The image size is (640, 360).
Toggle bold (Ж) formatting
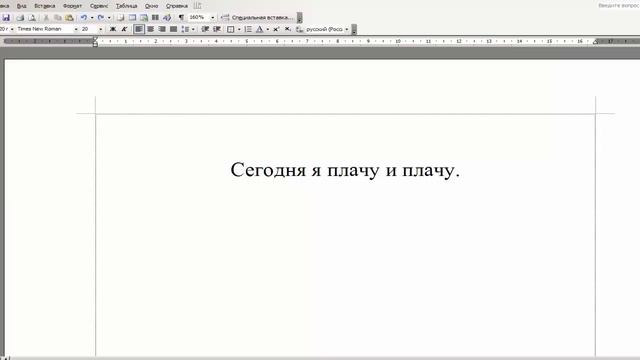[113, 29]
